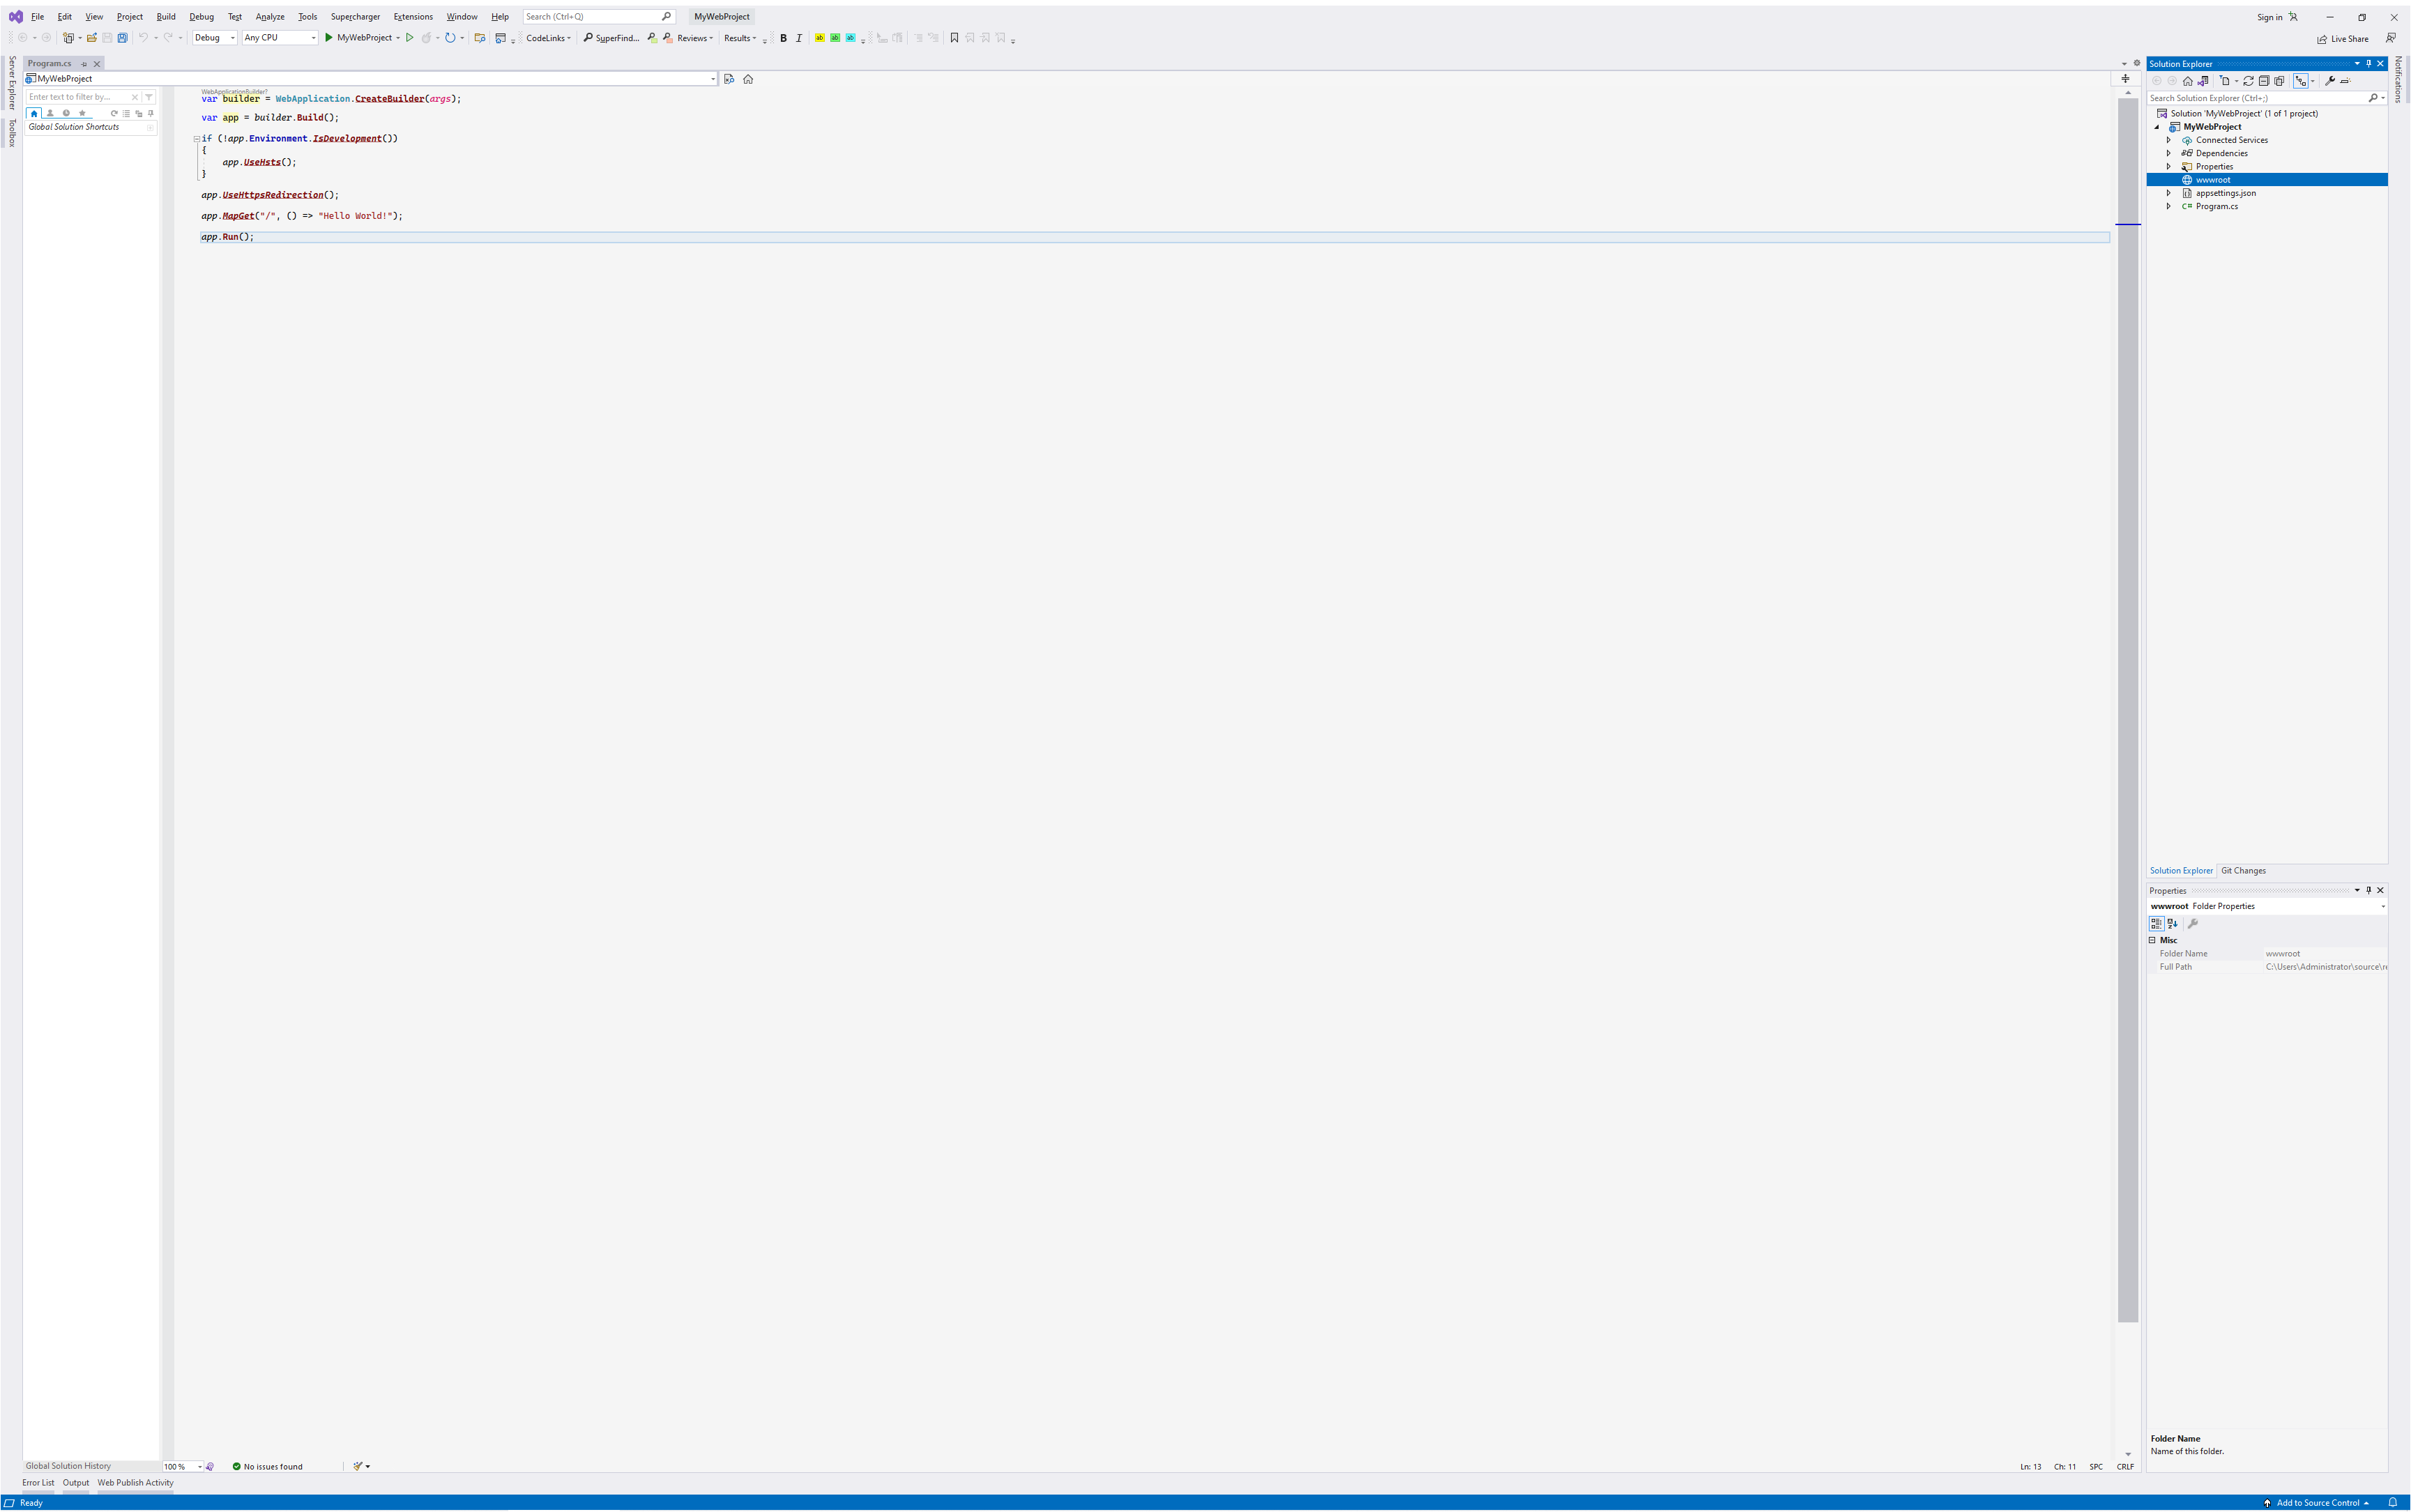Switch to the Git Changes tab
Screen dimensions: 2411x1512
pos(2243,871)
